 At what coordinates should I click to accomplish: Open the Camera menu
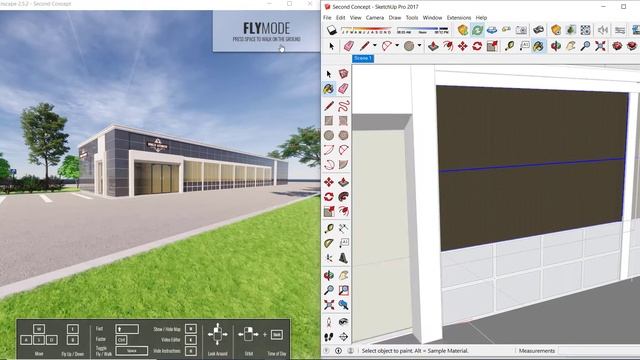[375, 18]
